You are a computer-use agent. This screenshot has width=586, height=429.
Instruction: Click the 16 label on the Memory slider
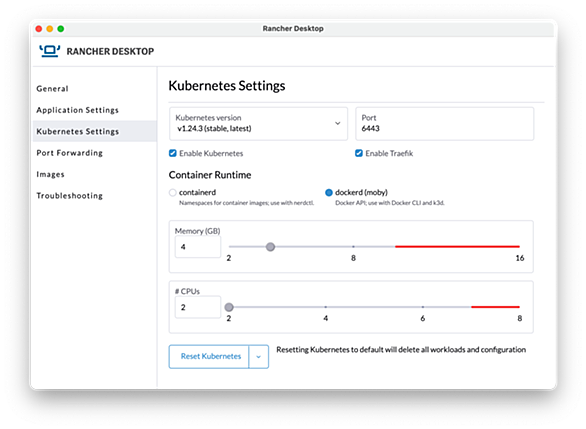520,258
